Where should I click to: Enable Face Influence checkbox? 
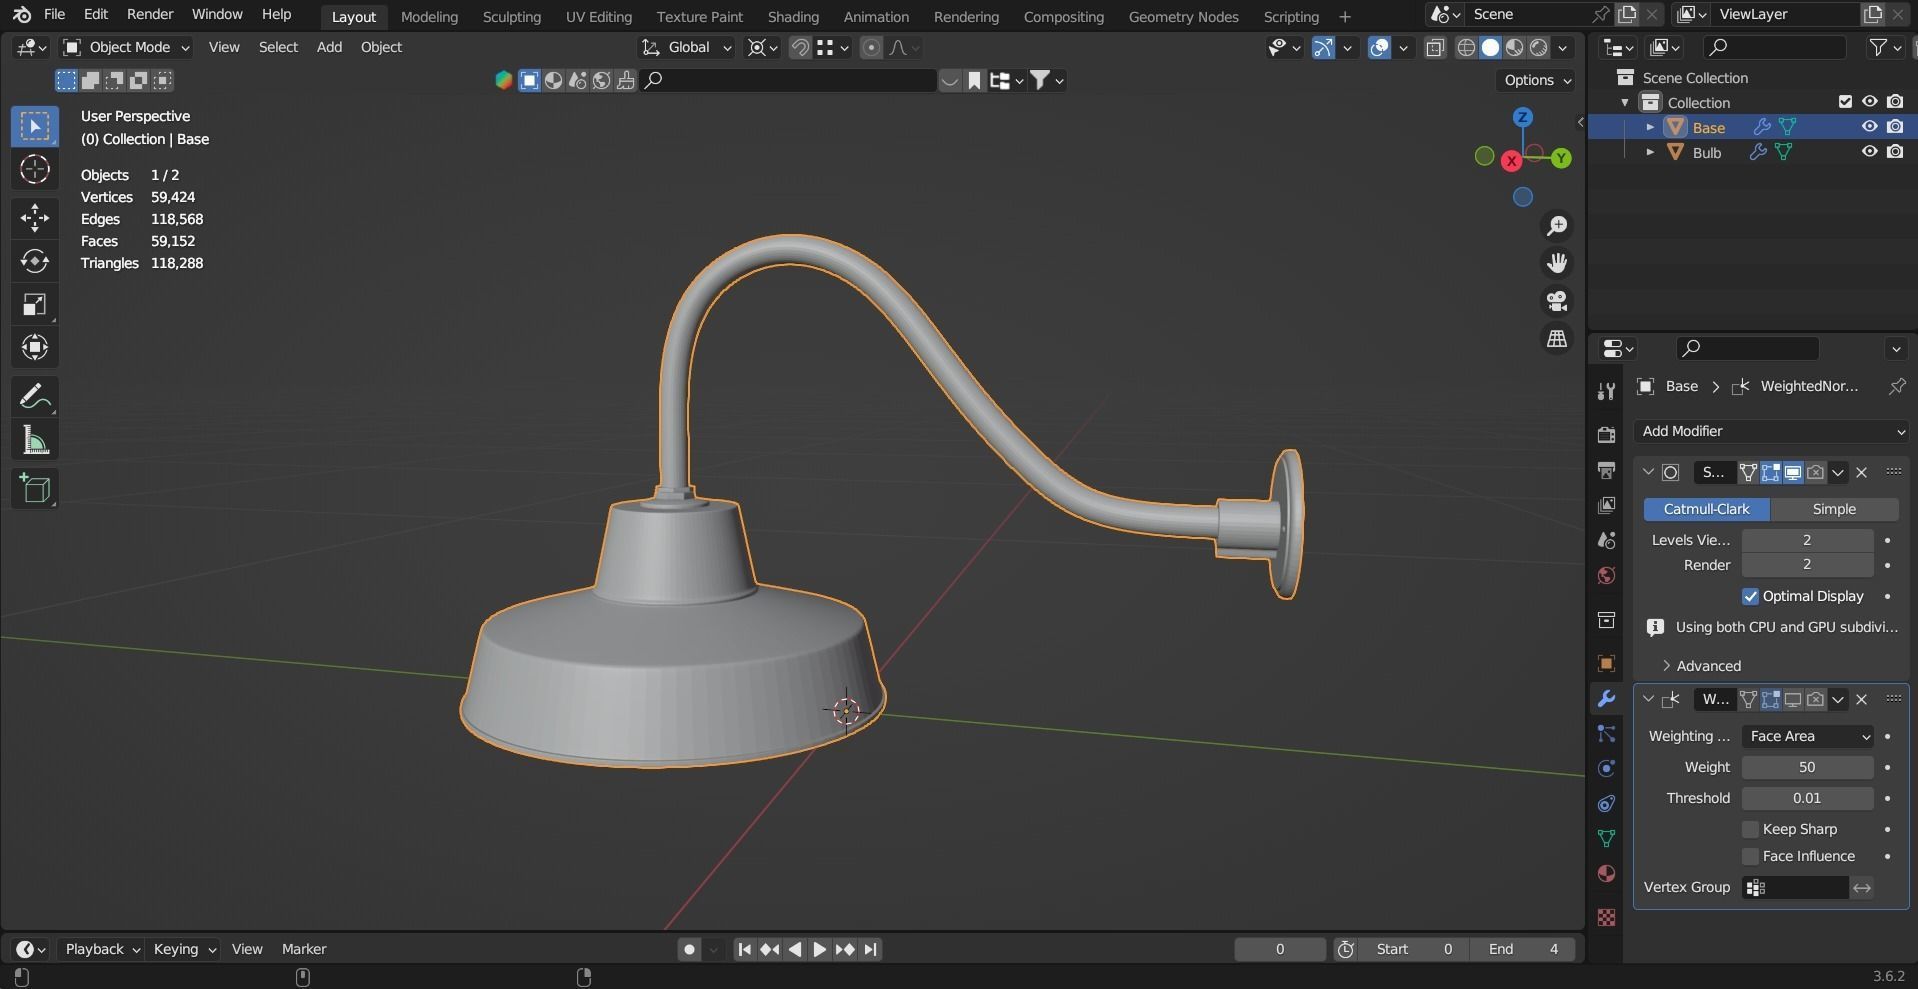[x=1750, y=856]
